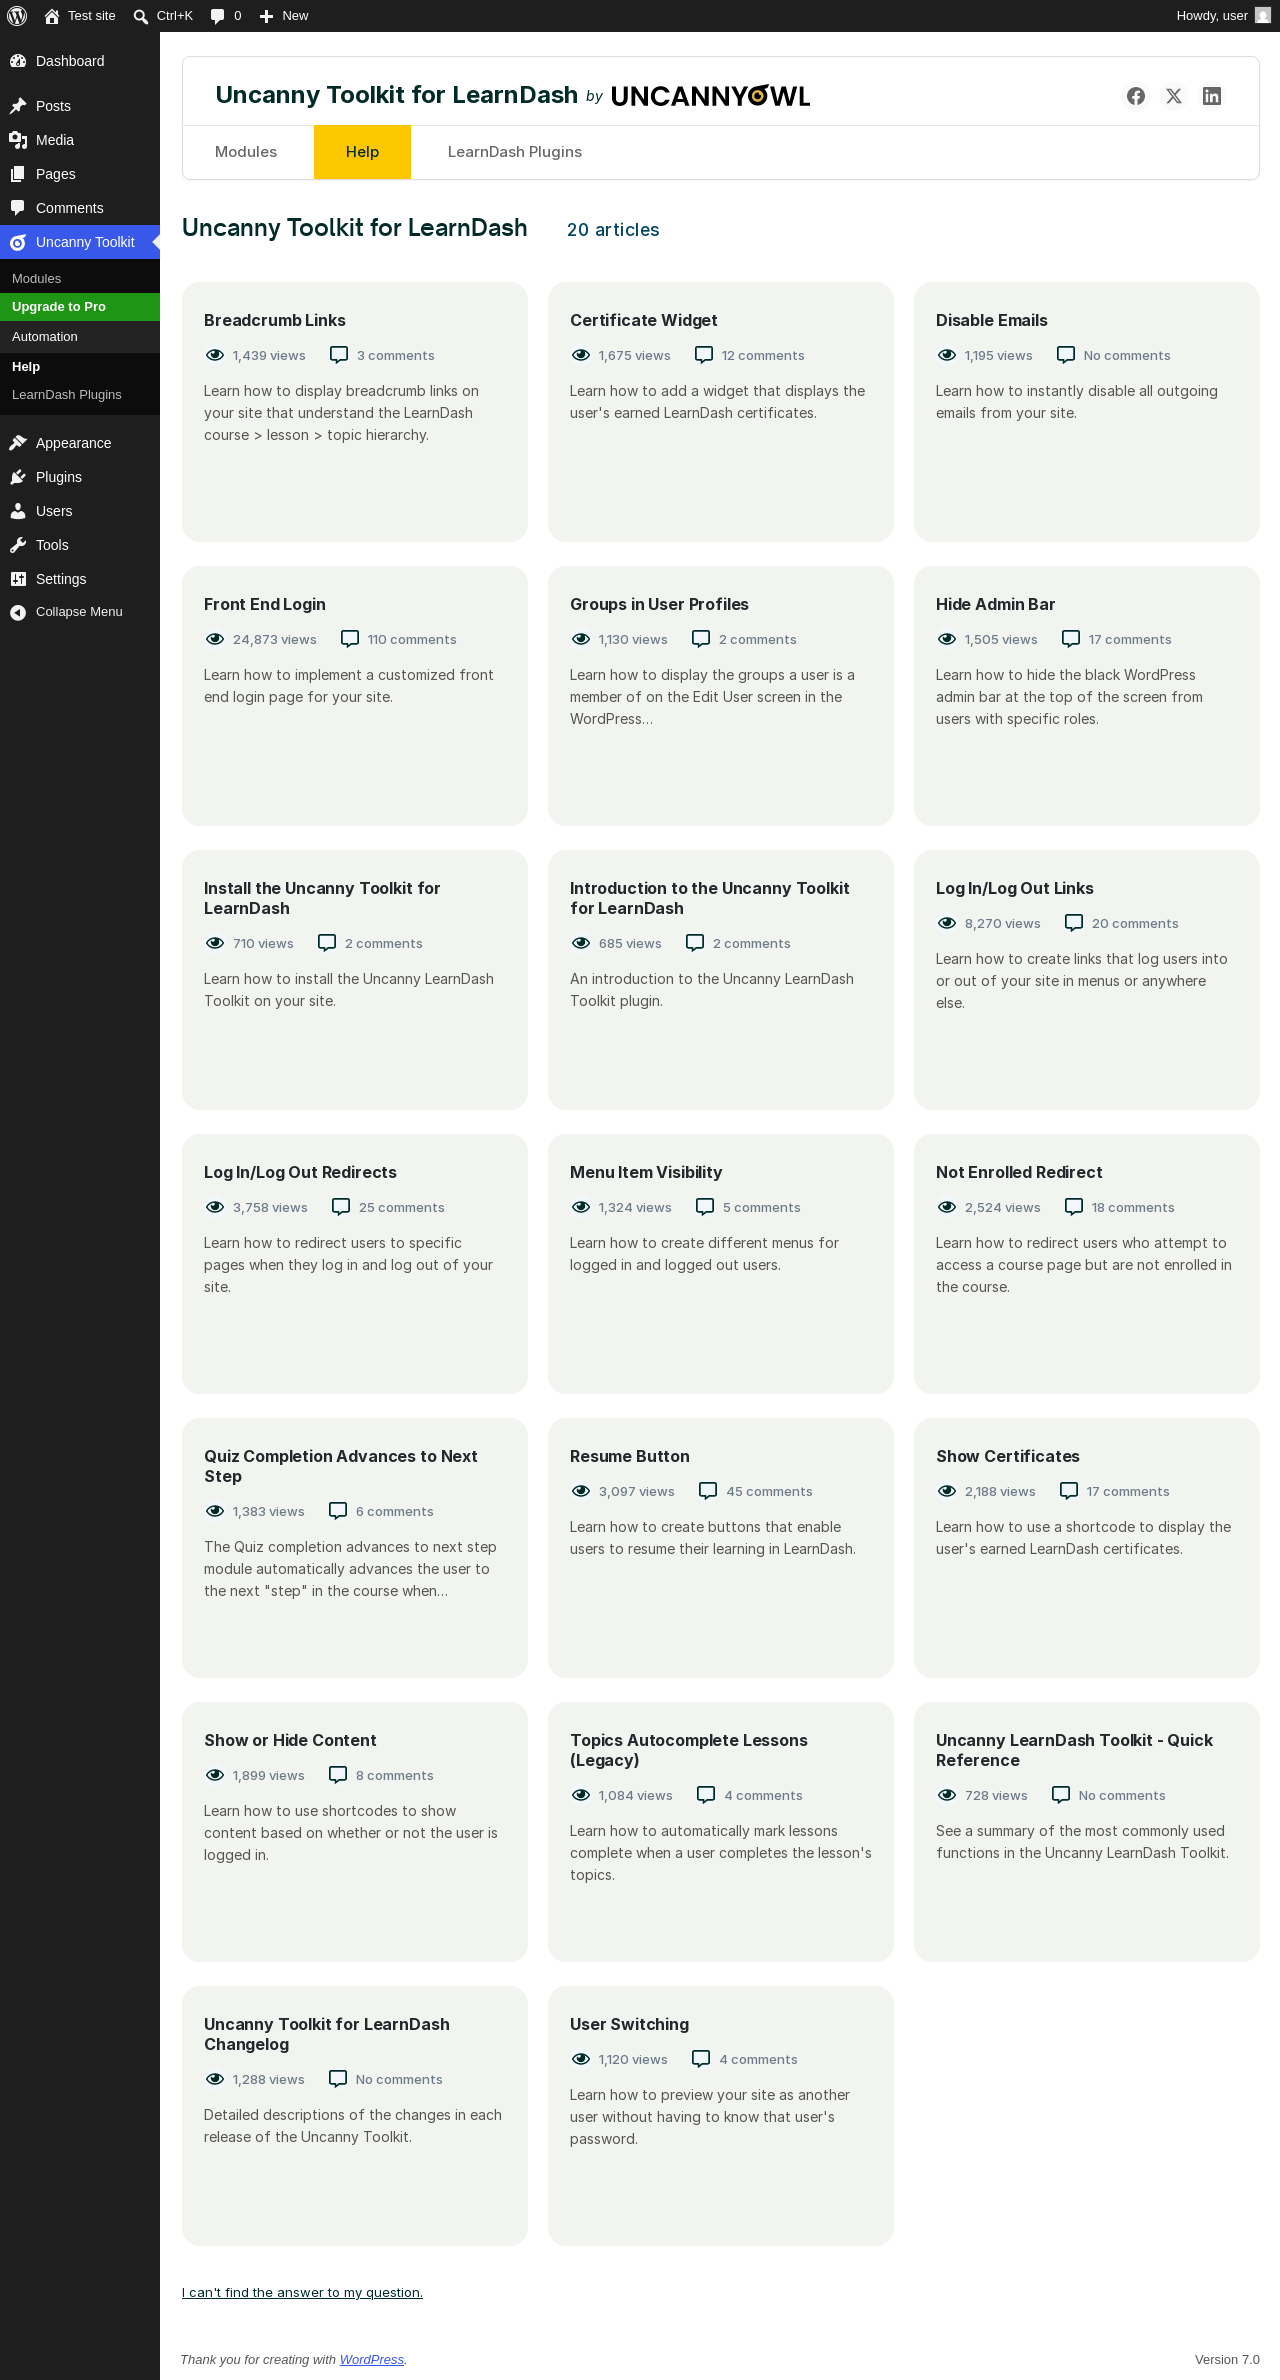The image size is (1280, 2380).
Task: Open the LearnDash Plugins tab
Action: click(x=515, y=152)
